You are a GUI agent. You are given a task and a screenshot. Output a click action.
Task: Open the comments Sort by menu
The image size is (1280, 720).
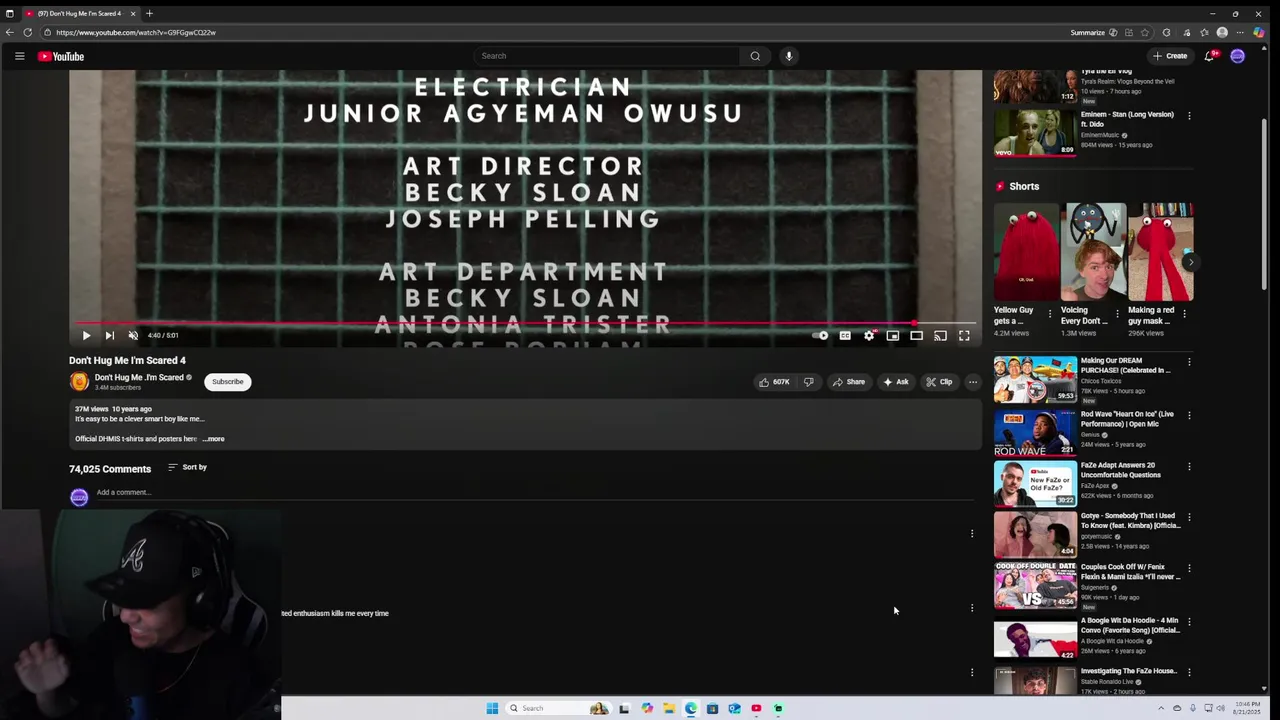click(187, 467)
